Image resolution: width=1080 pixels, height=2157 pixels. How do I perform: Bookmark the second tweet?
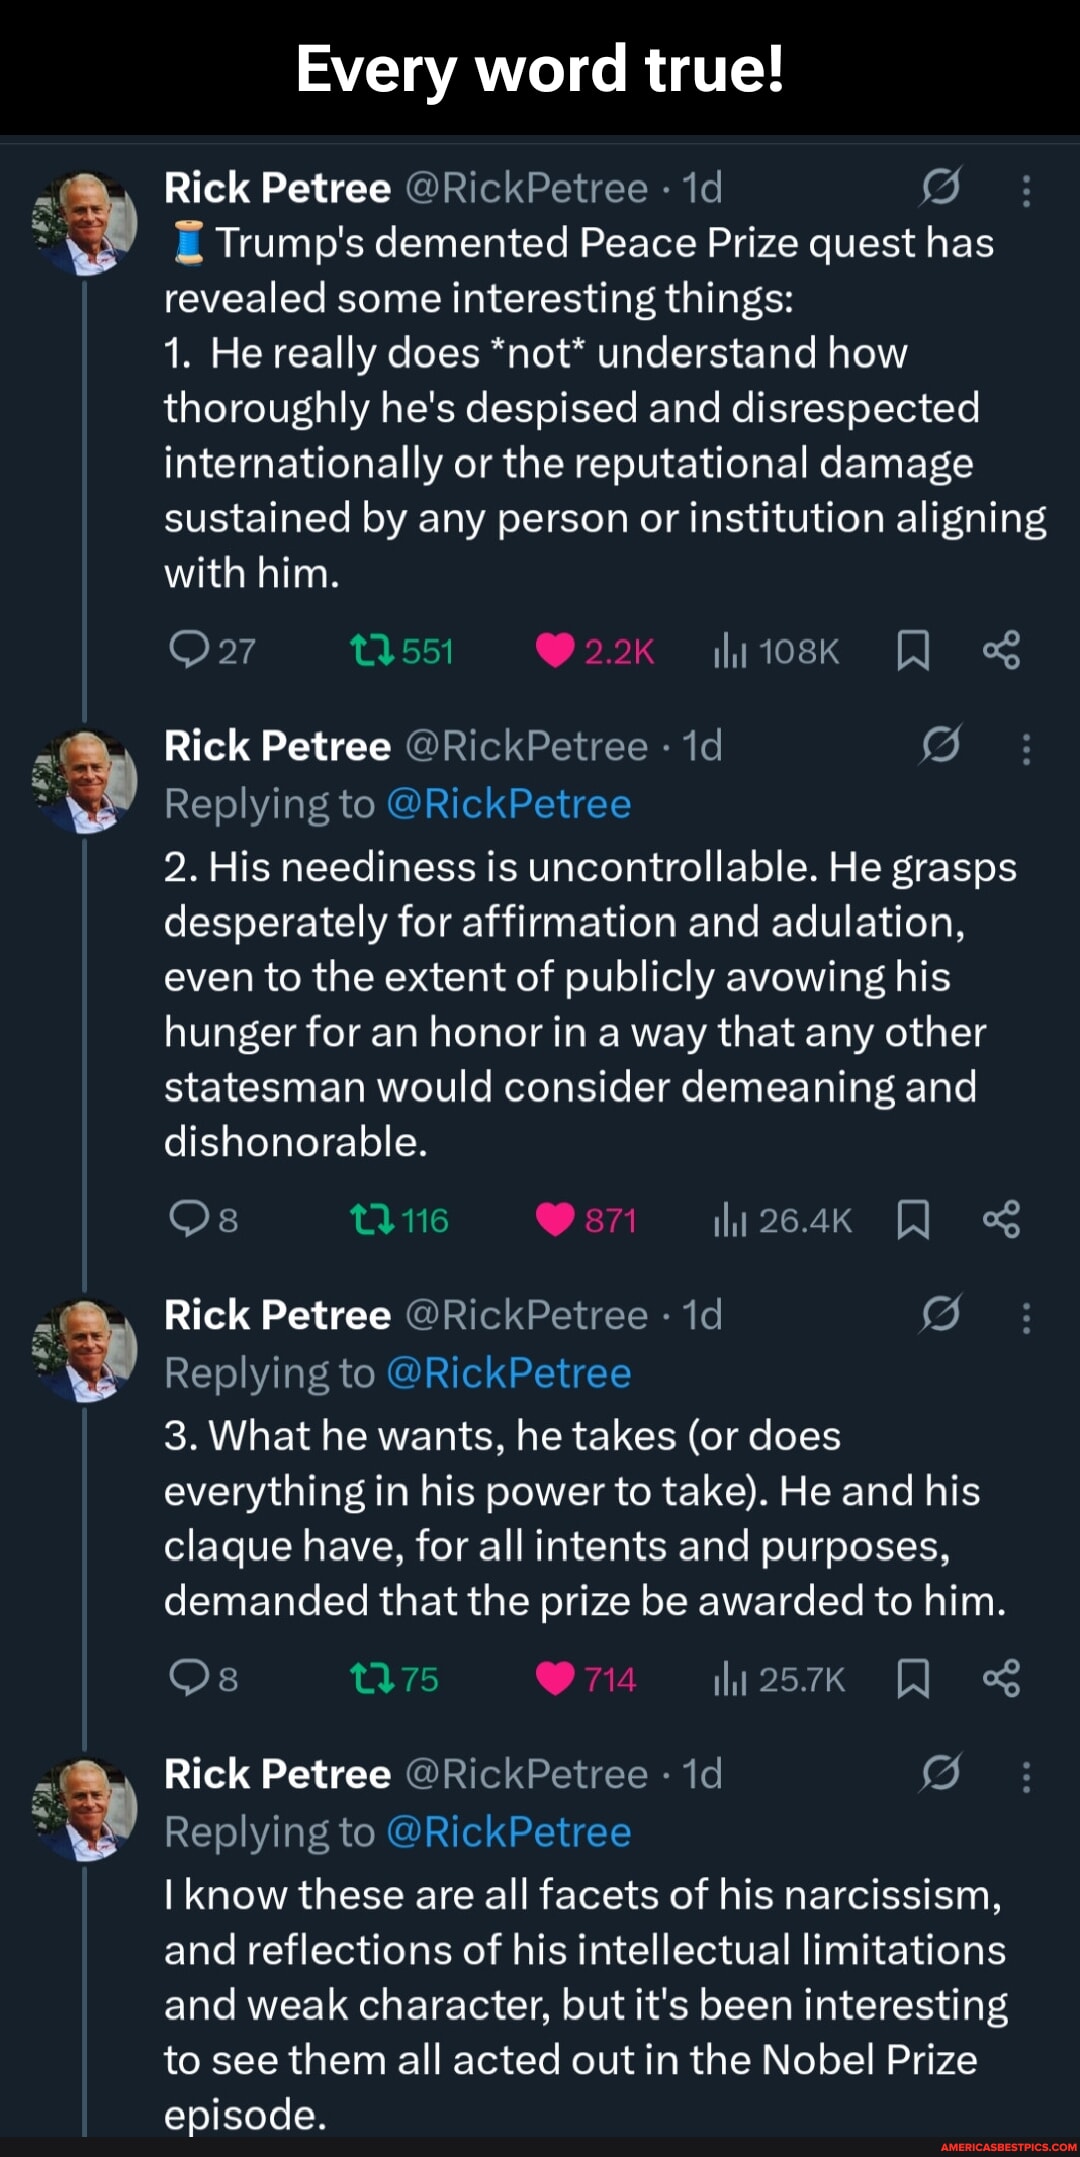(915, 1219)
